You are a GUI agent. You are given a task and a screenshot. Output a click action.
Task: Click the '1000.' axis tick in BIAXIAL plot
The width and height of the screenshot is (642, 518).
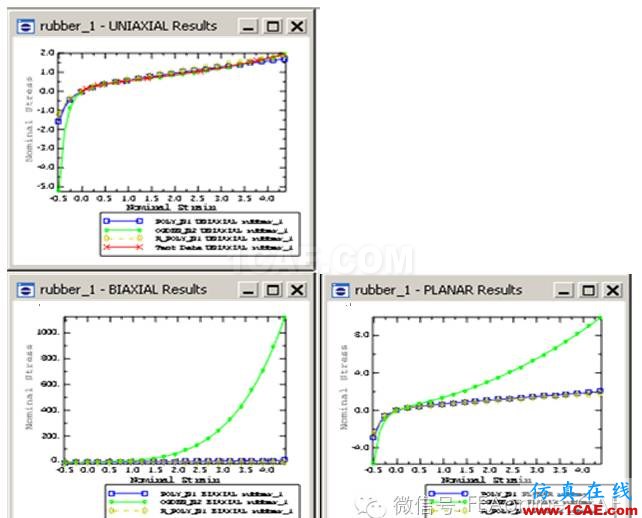click(49, 332)
